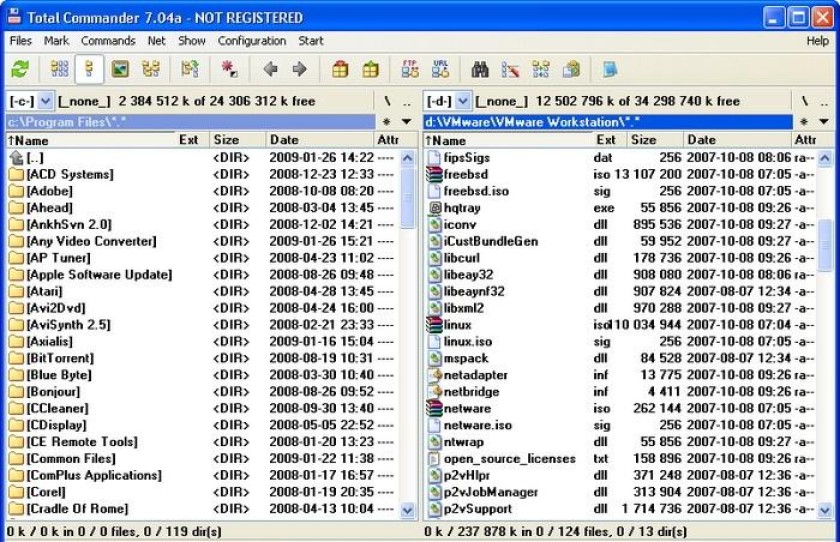
Task: Open the Commands menu
Action: (108, 41)
